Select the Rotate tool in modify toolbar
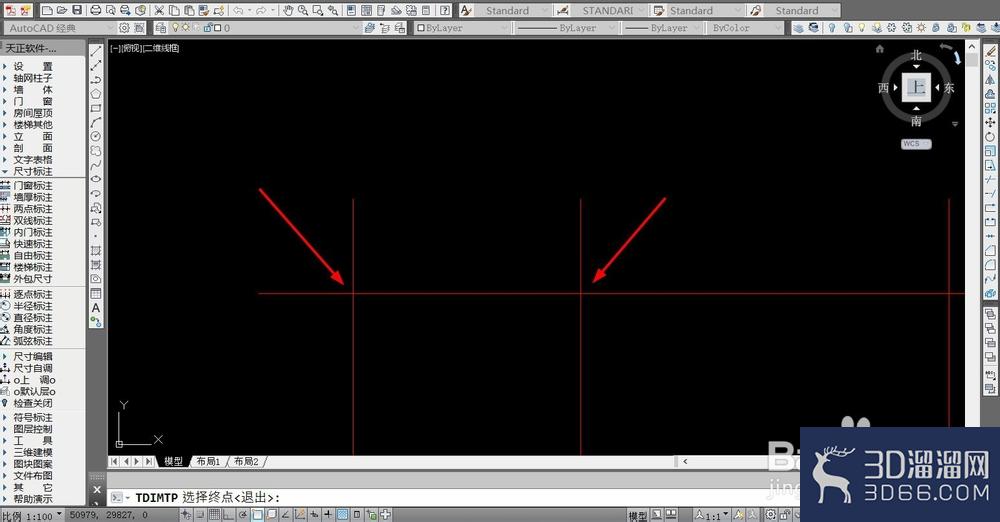Viewport: 1000px width, 522px height. (x=990, y=137)
